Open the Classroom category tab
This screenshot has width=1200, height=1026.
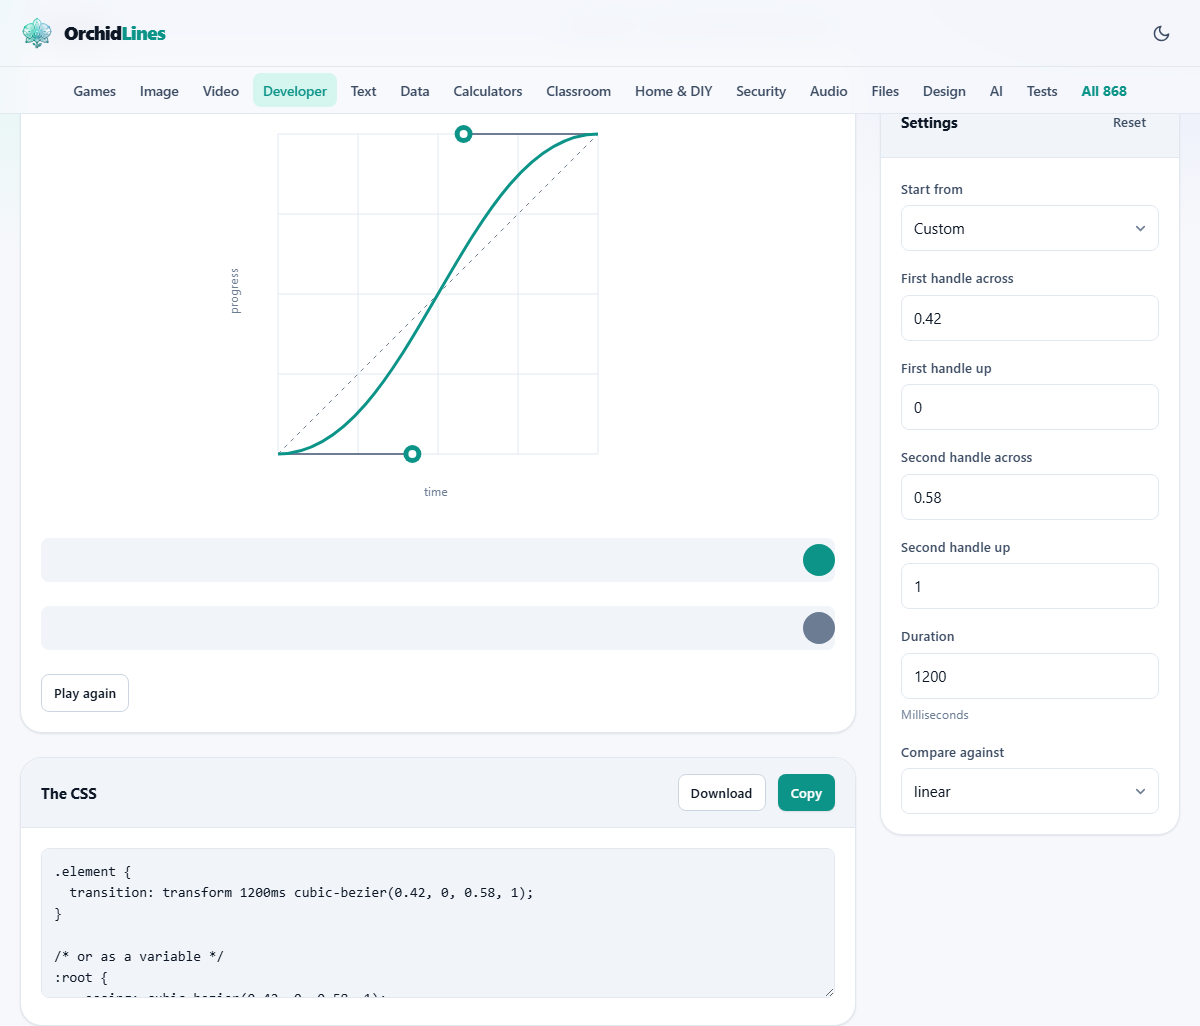pyautogui.click(x=579, y=91)
